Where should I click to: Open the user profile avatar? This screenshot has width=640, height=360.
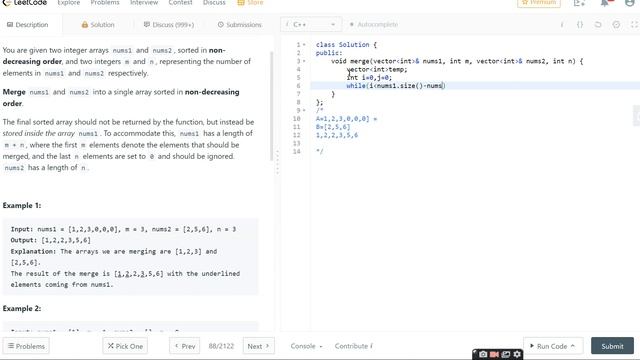point(630,3)
